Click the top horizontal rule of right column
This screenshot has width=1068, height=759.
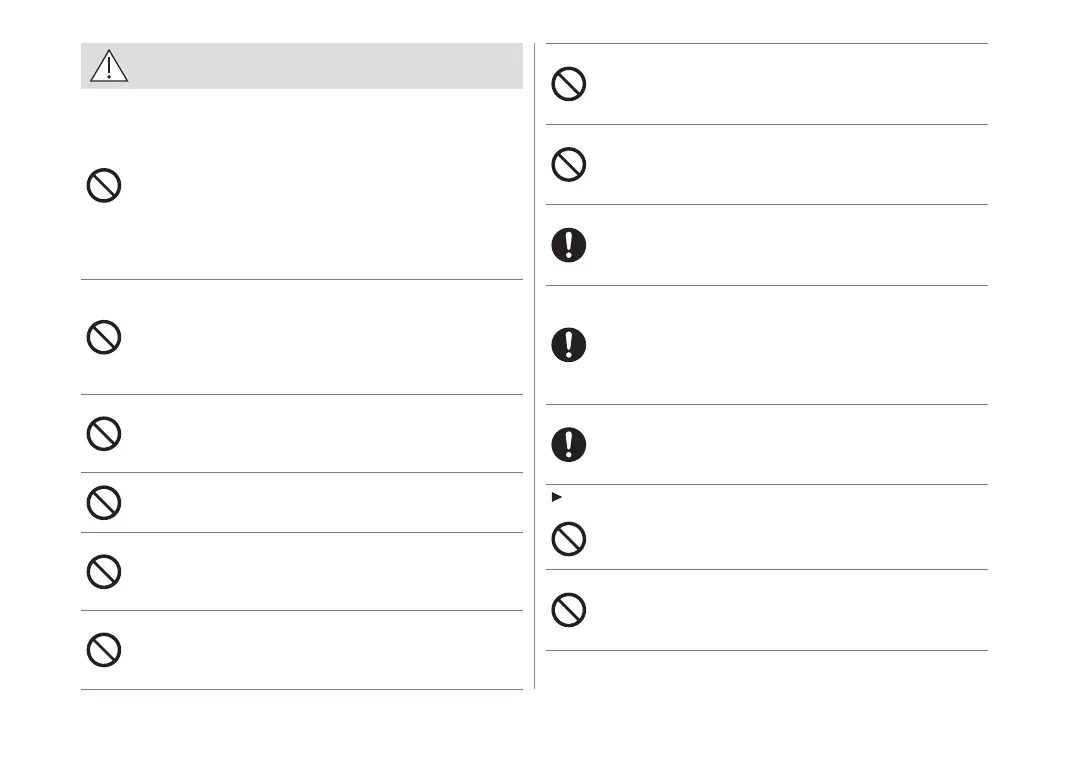tap(766, 43)
